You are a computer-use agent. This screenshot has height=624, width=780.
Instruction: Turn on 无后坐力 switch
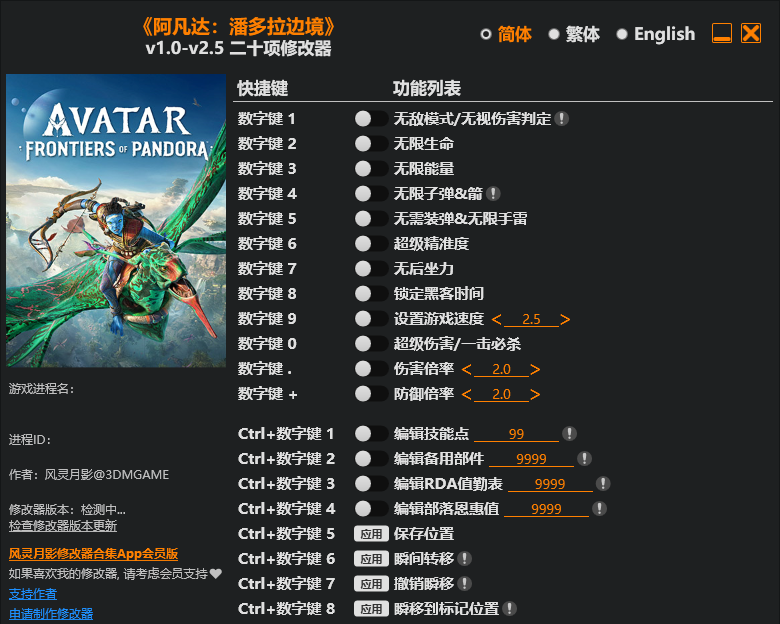tap(371, 268)
